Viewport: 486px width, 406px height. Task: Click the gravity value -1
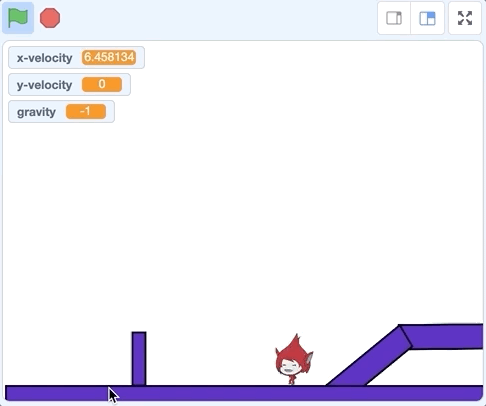[86, 111]
